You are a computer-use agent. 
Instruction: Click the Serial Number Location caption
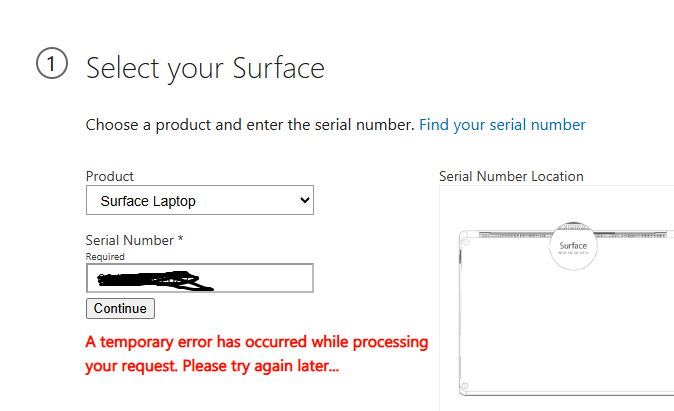click(x=511, y=176)
